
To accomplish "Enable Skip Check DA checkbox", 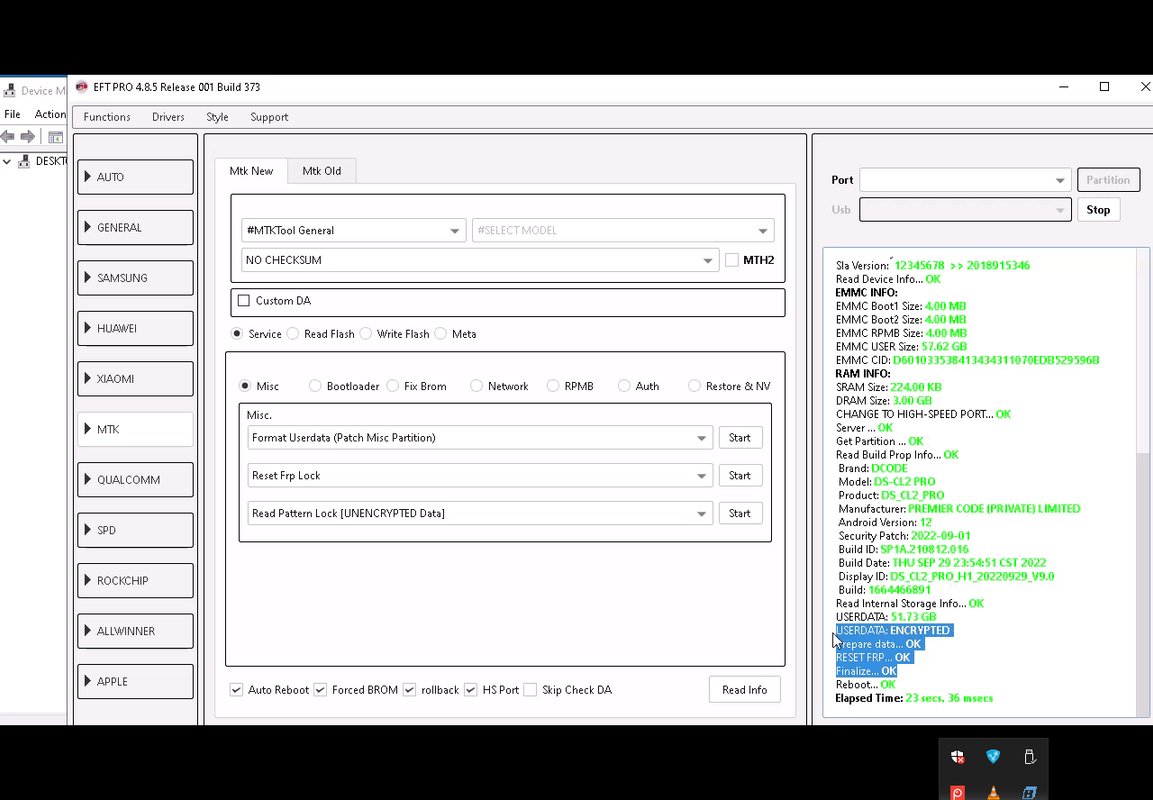I will 530,690.
